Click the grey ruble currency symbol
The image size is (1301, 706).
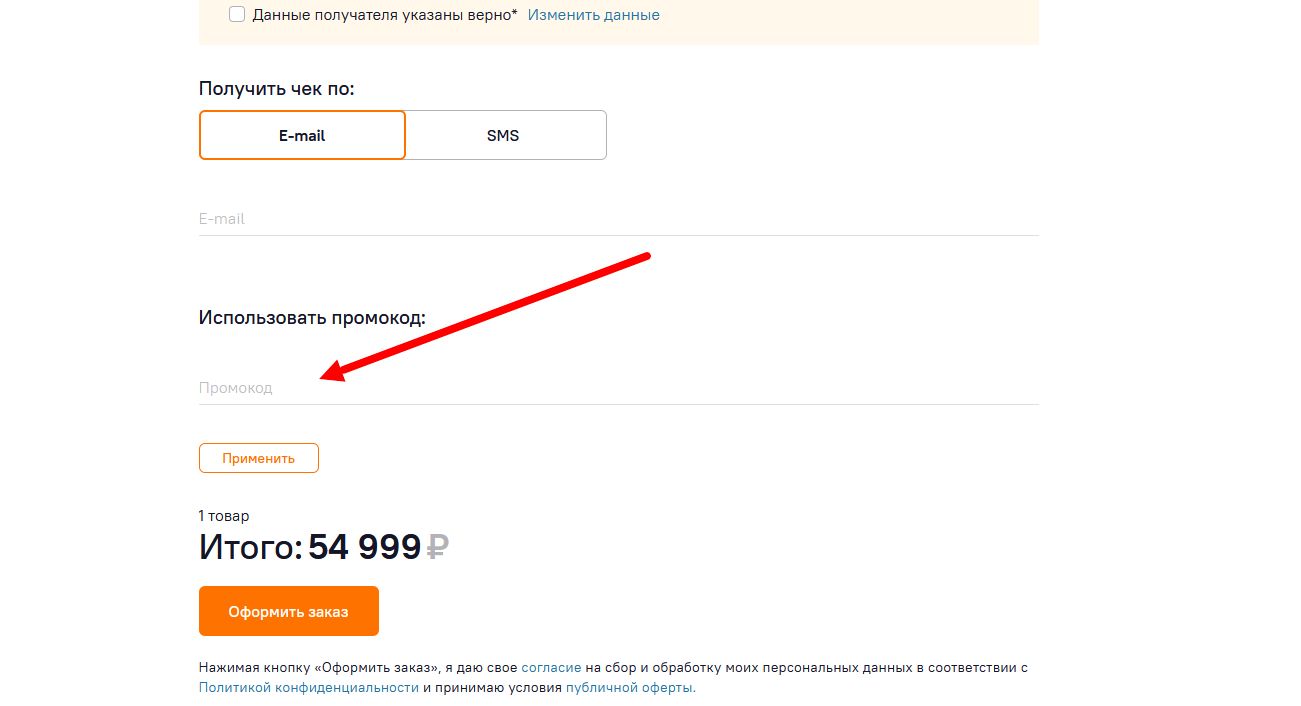coord(438,547)
